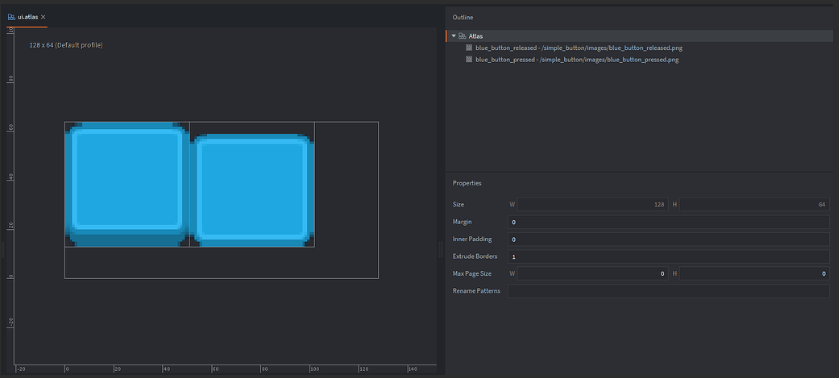Select blue_button_released.png entry in Outline
This screenshot has width=839, height=378.
click(x=578, y=48)
